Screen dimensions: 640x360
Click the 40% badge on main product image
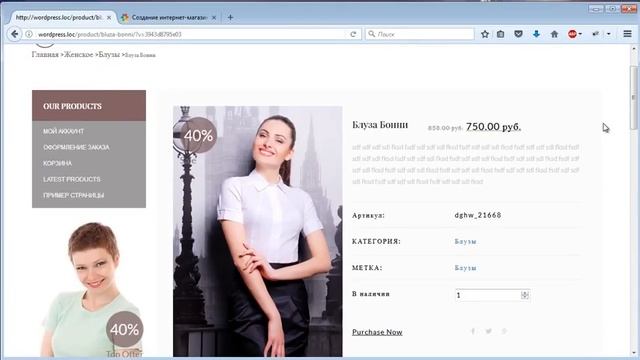(x=198, y=135)
